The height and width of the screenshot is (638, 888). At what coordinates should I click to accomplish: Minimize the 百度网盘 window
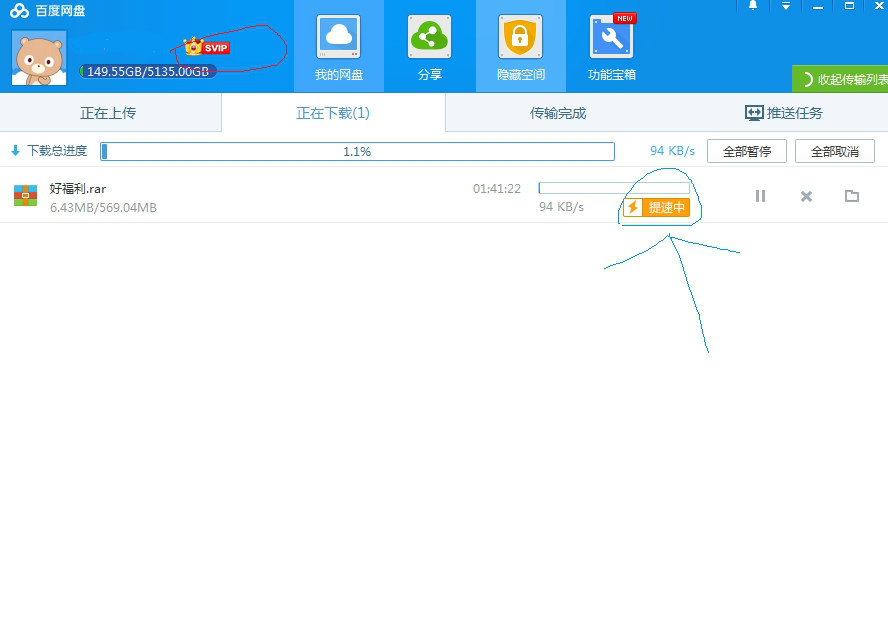(817, 6)
